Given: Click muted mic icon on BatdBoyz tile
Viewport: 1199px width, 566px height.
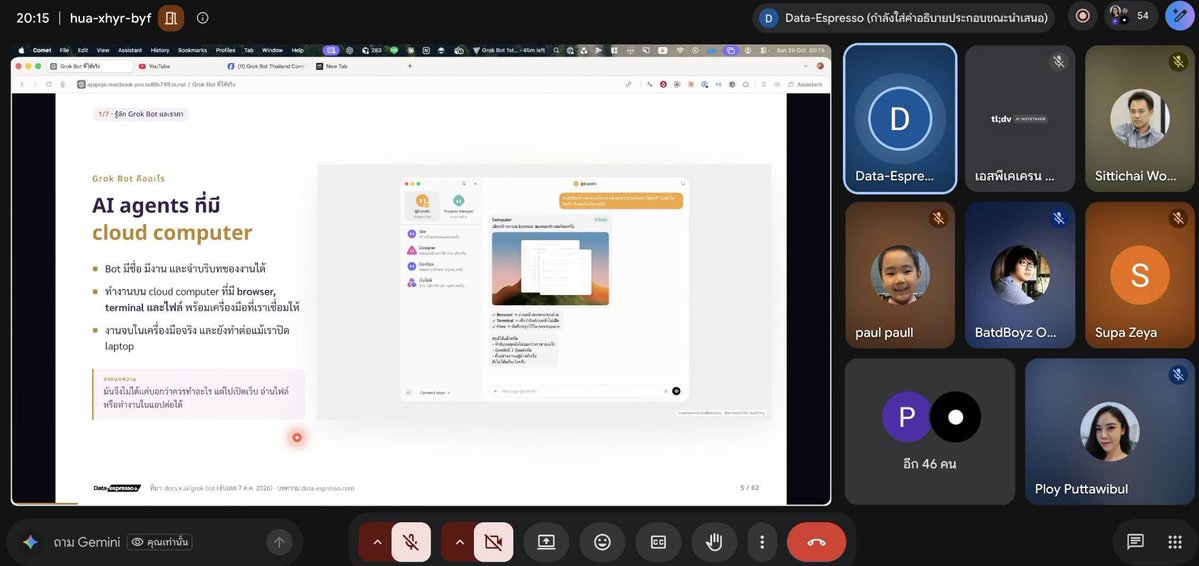Looking at the screenshot, I should [1058, 219].
